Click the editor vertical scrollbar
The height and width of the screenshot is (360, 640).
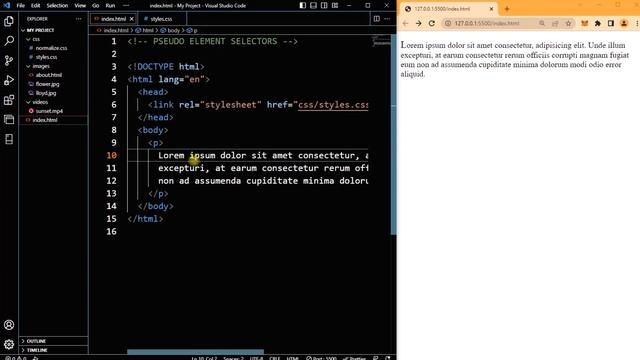pyautogui.click(x=393, y=135)
